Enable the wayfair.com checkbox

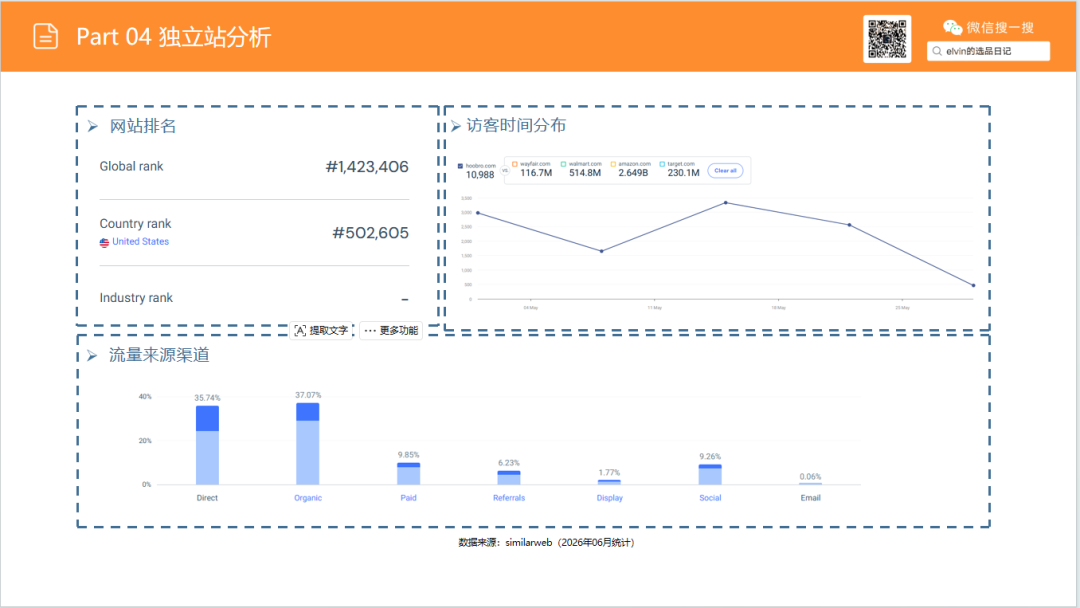coord(515,164)
